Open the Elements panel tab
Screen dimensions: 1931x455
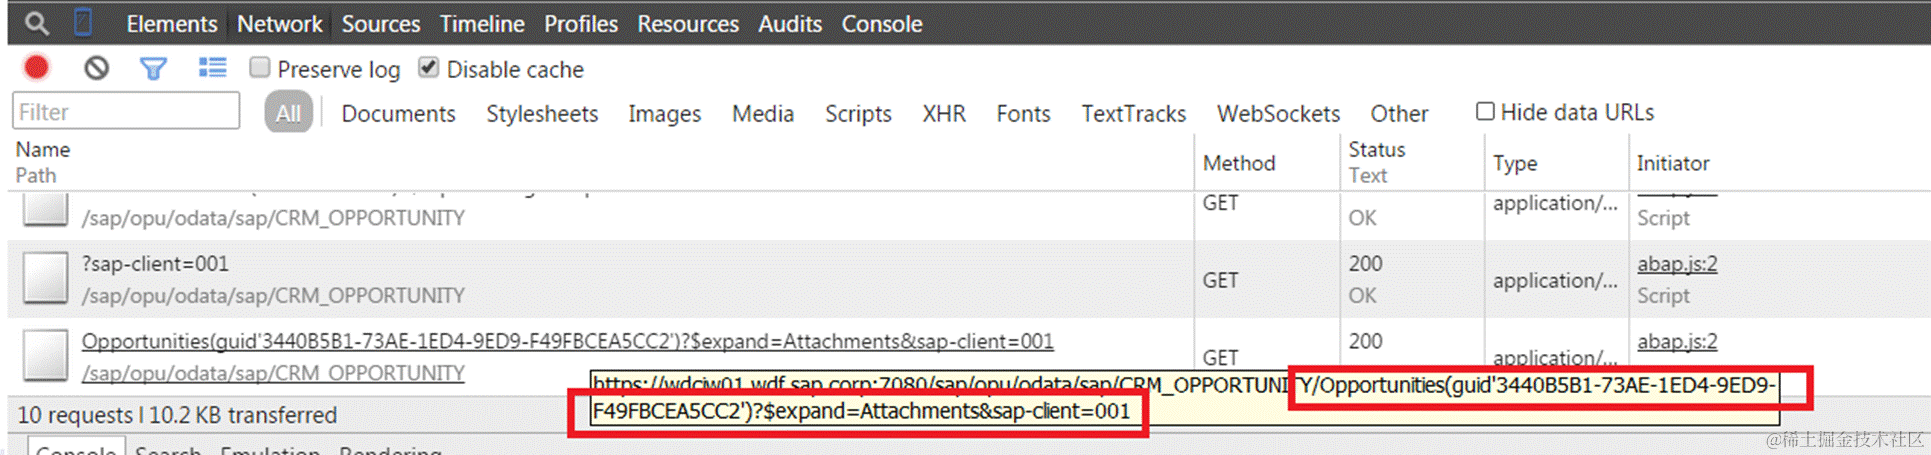pos(171,23)
